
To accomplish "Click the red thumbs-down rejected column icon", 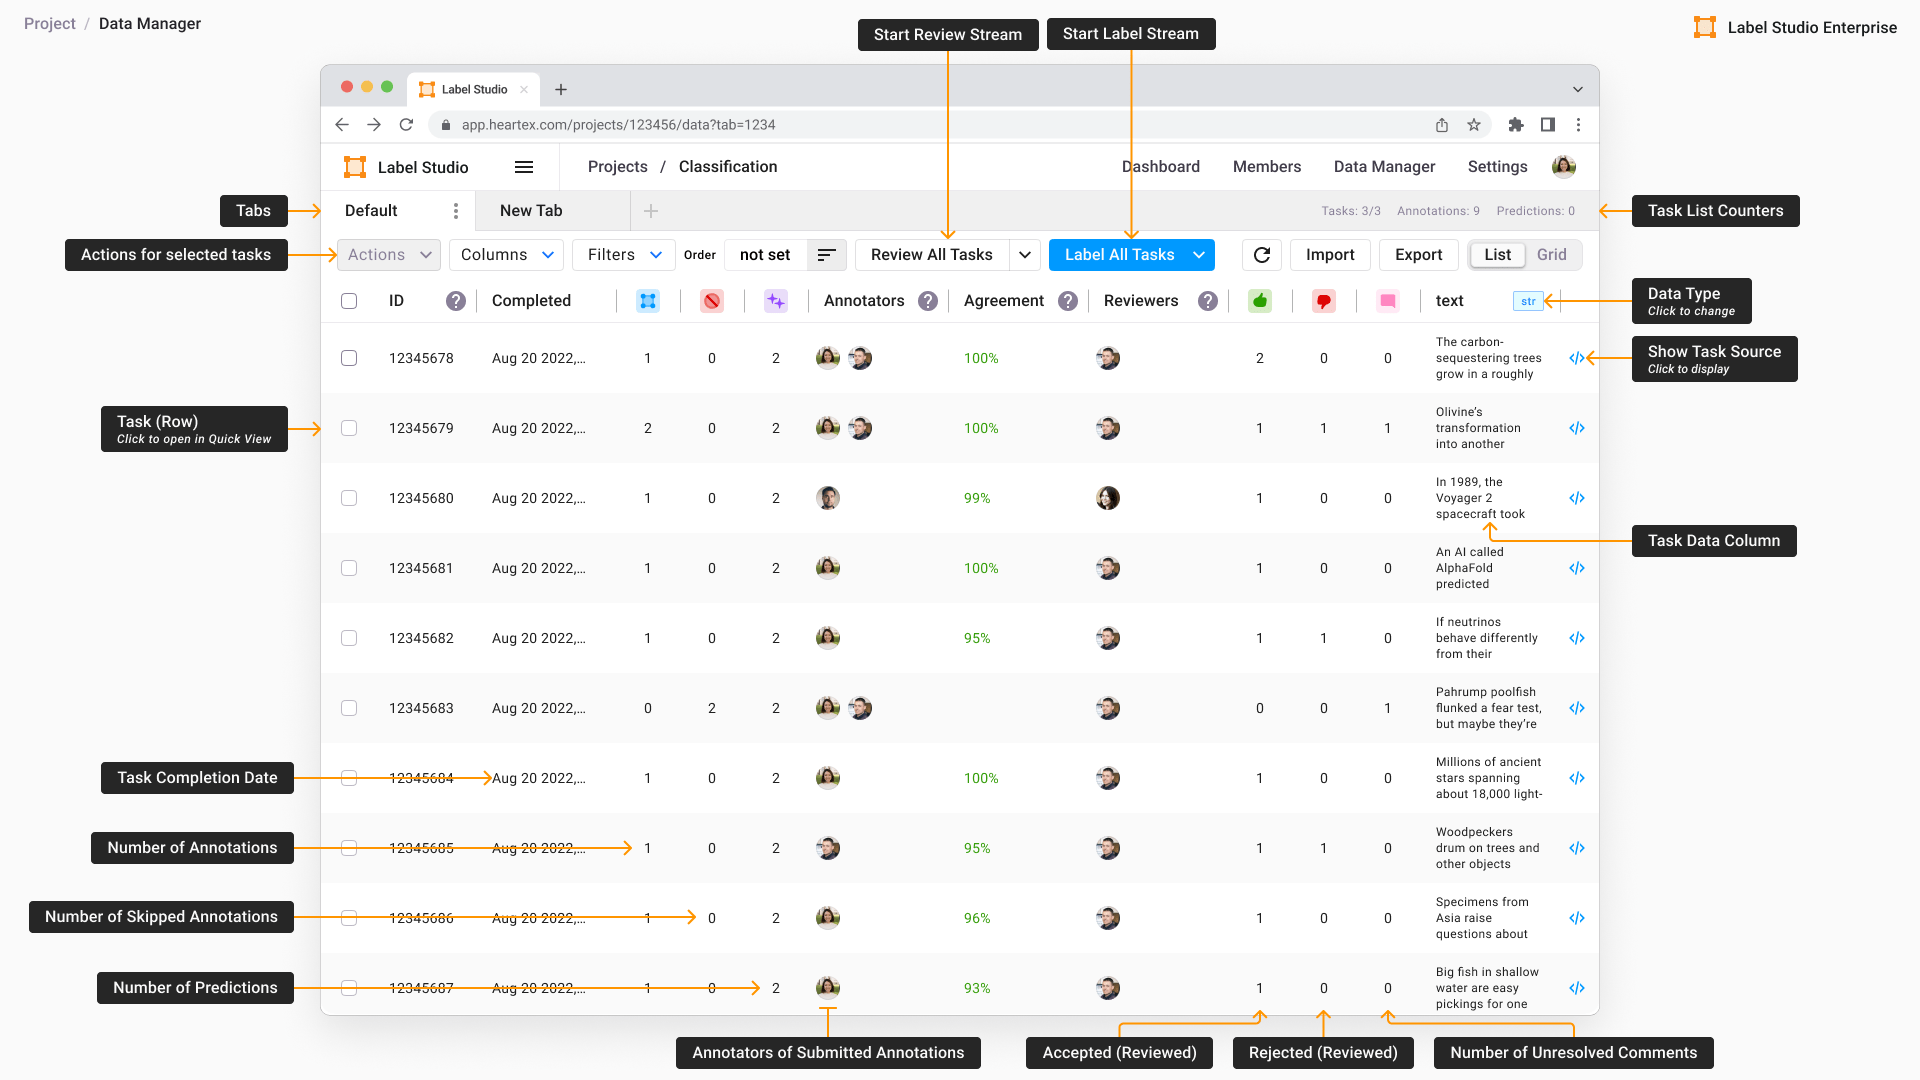I will pyautogui.click(x=1324, y=301).
